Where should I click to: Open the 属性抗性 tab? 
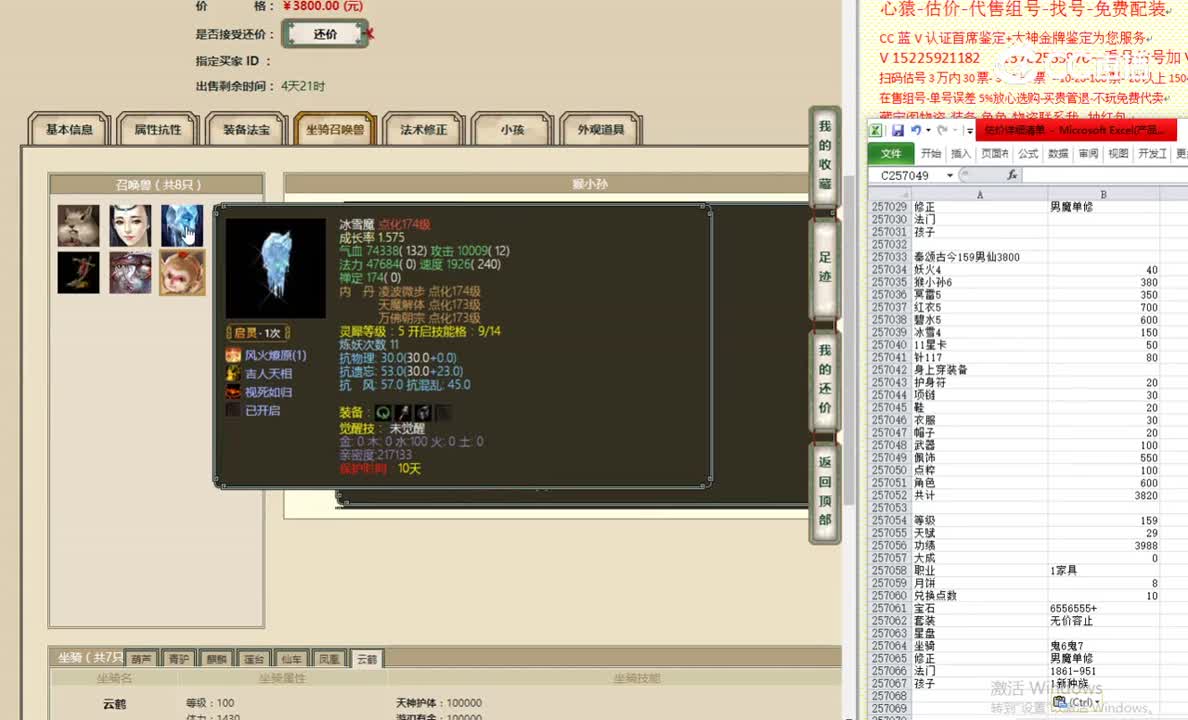(x=158, y=130)
